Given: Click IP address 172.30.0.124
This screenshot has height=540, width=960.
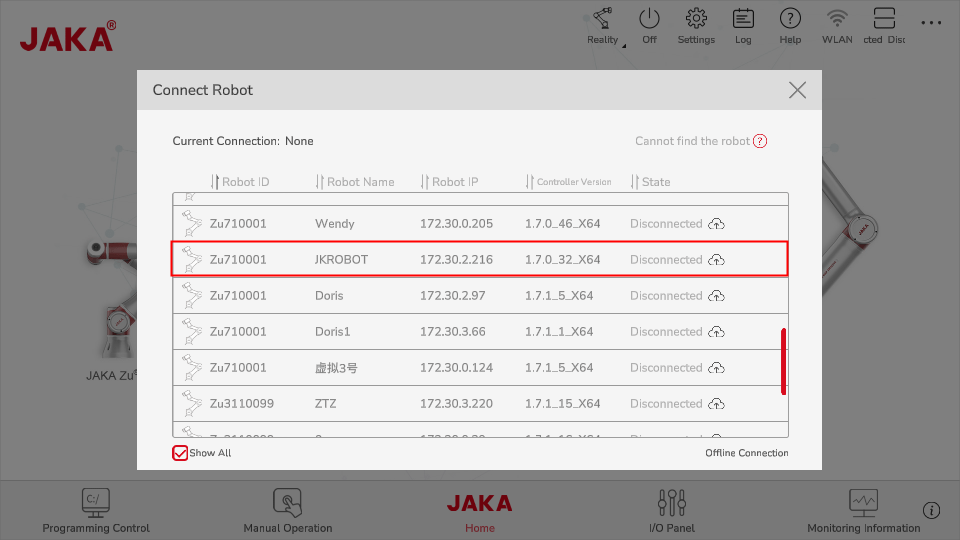Looking at the screenshot, I should coord(456,368).
